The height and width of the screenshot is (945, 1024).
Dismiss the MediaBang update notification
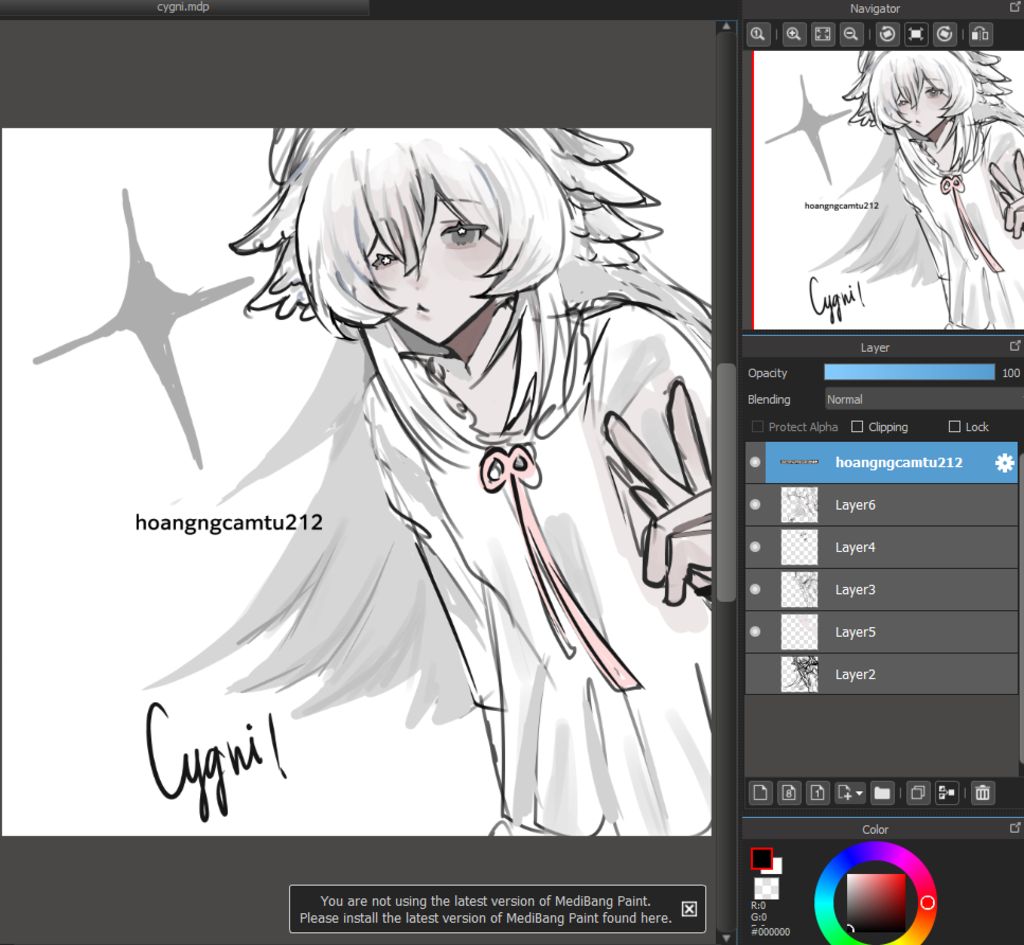689,909
